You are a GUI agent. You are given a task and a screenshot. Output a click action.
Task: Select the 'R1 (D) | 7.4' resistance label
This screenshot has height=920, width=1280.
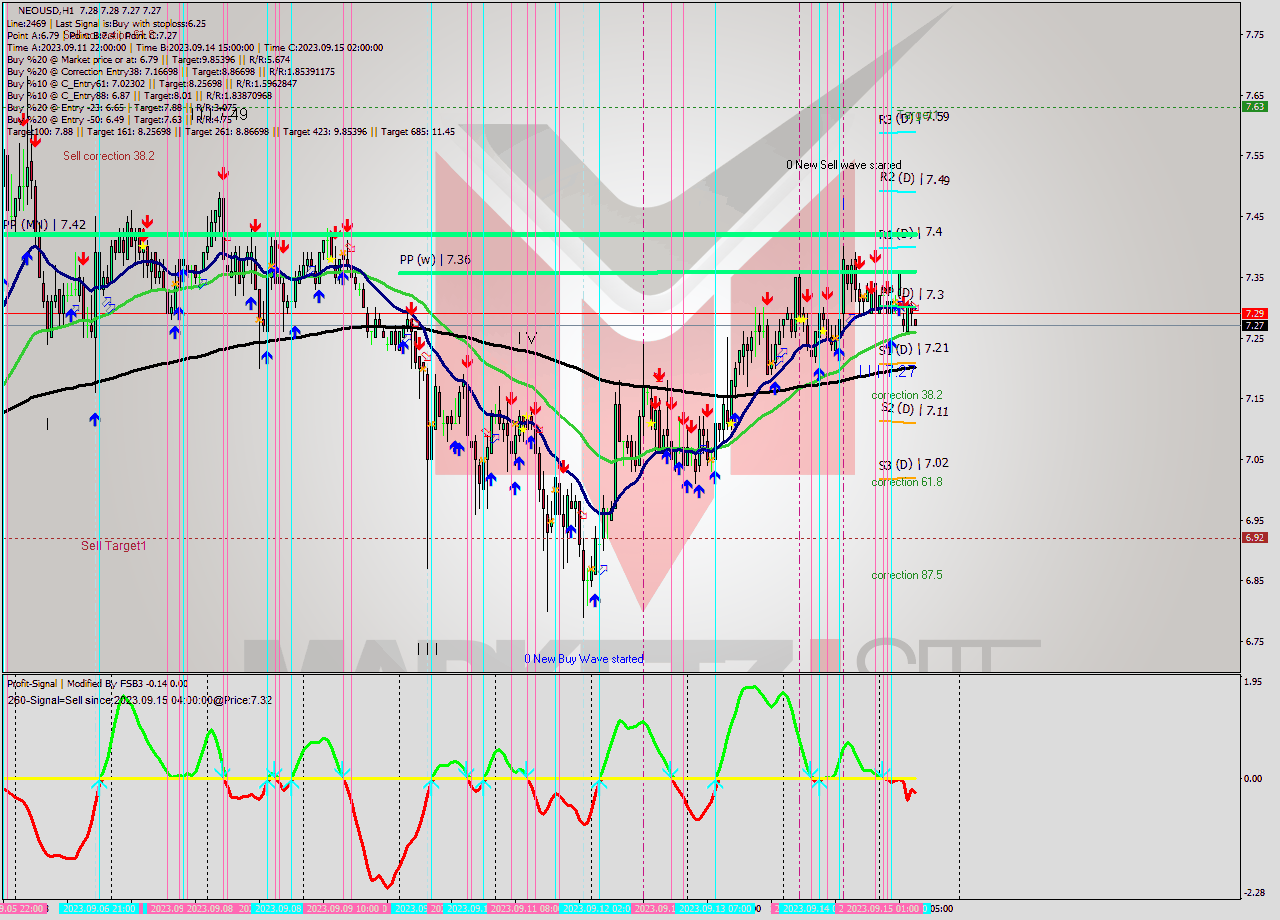(x=910, y=232)
